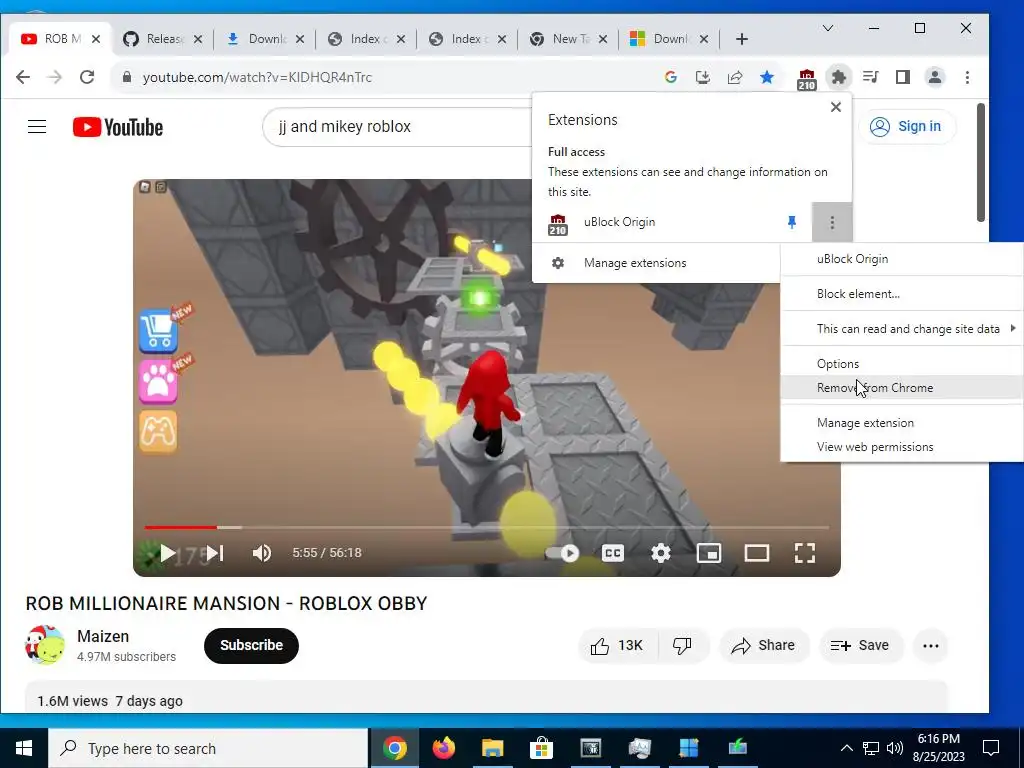This screenshot has width=1024, height=768.
Task: Click the taskbar search box
Action: 208,748
